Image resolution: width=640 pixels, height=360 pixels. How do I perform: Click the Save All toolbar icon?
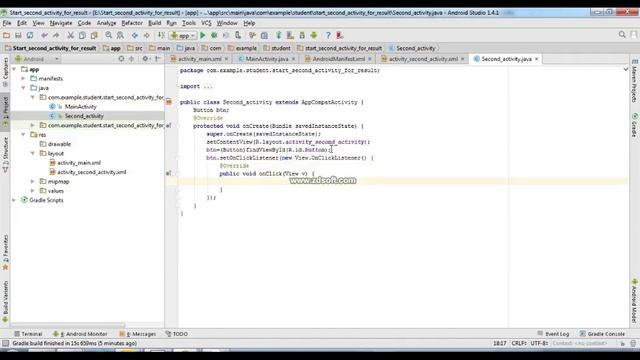18,36
